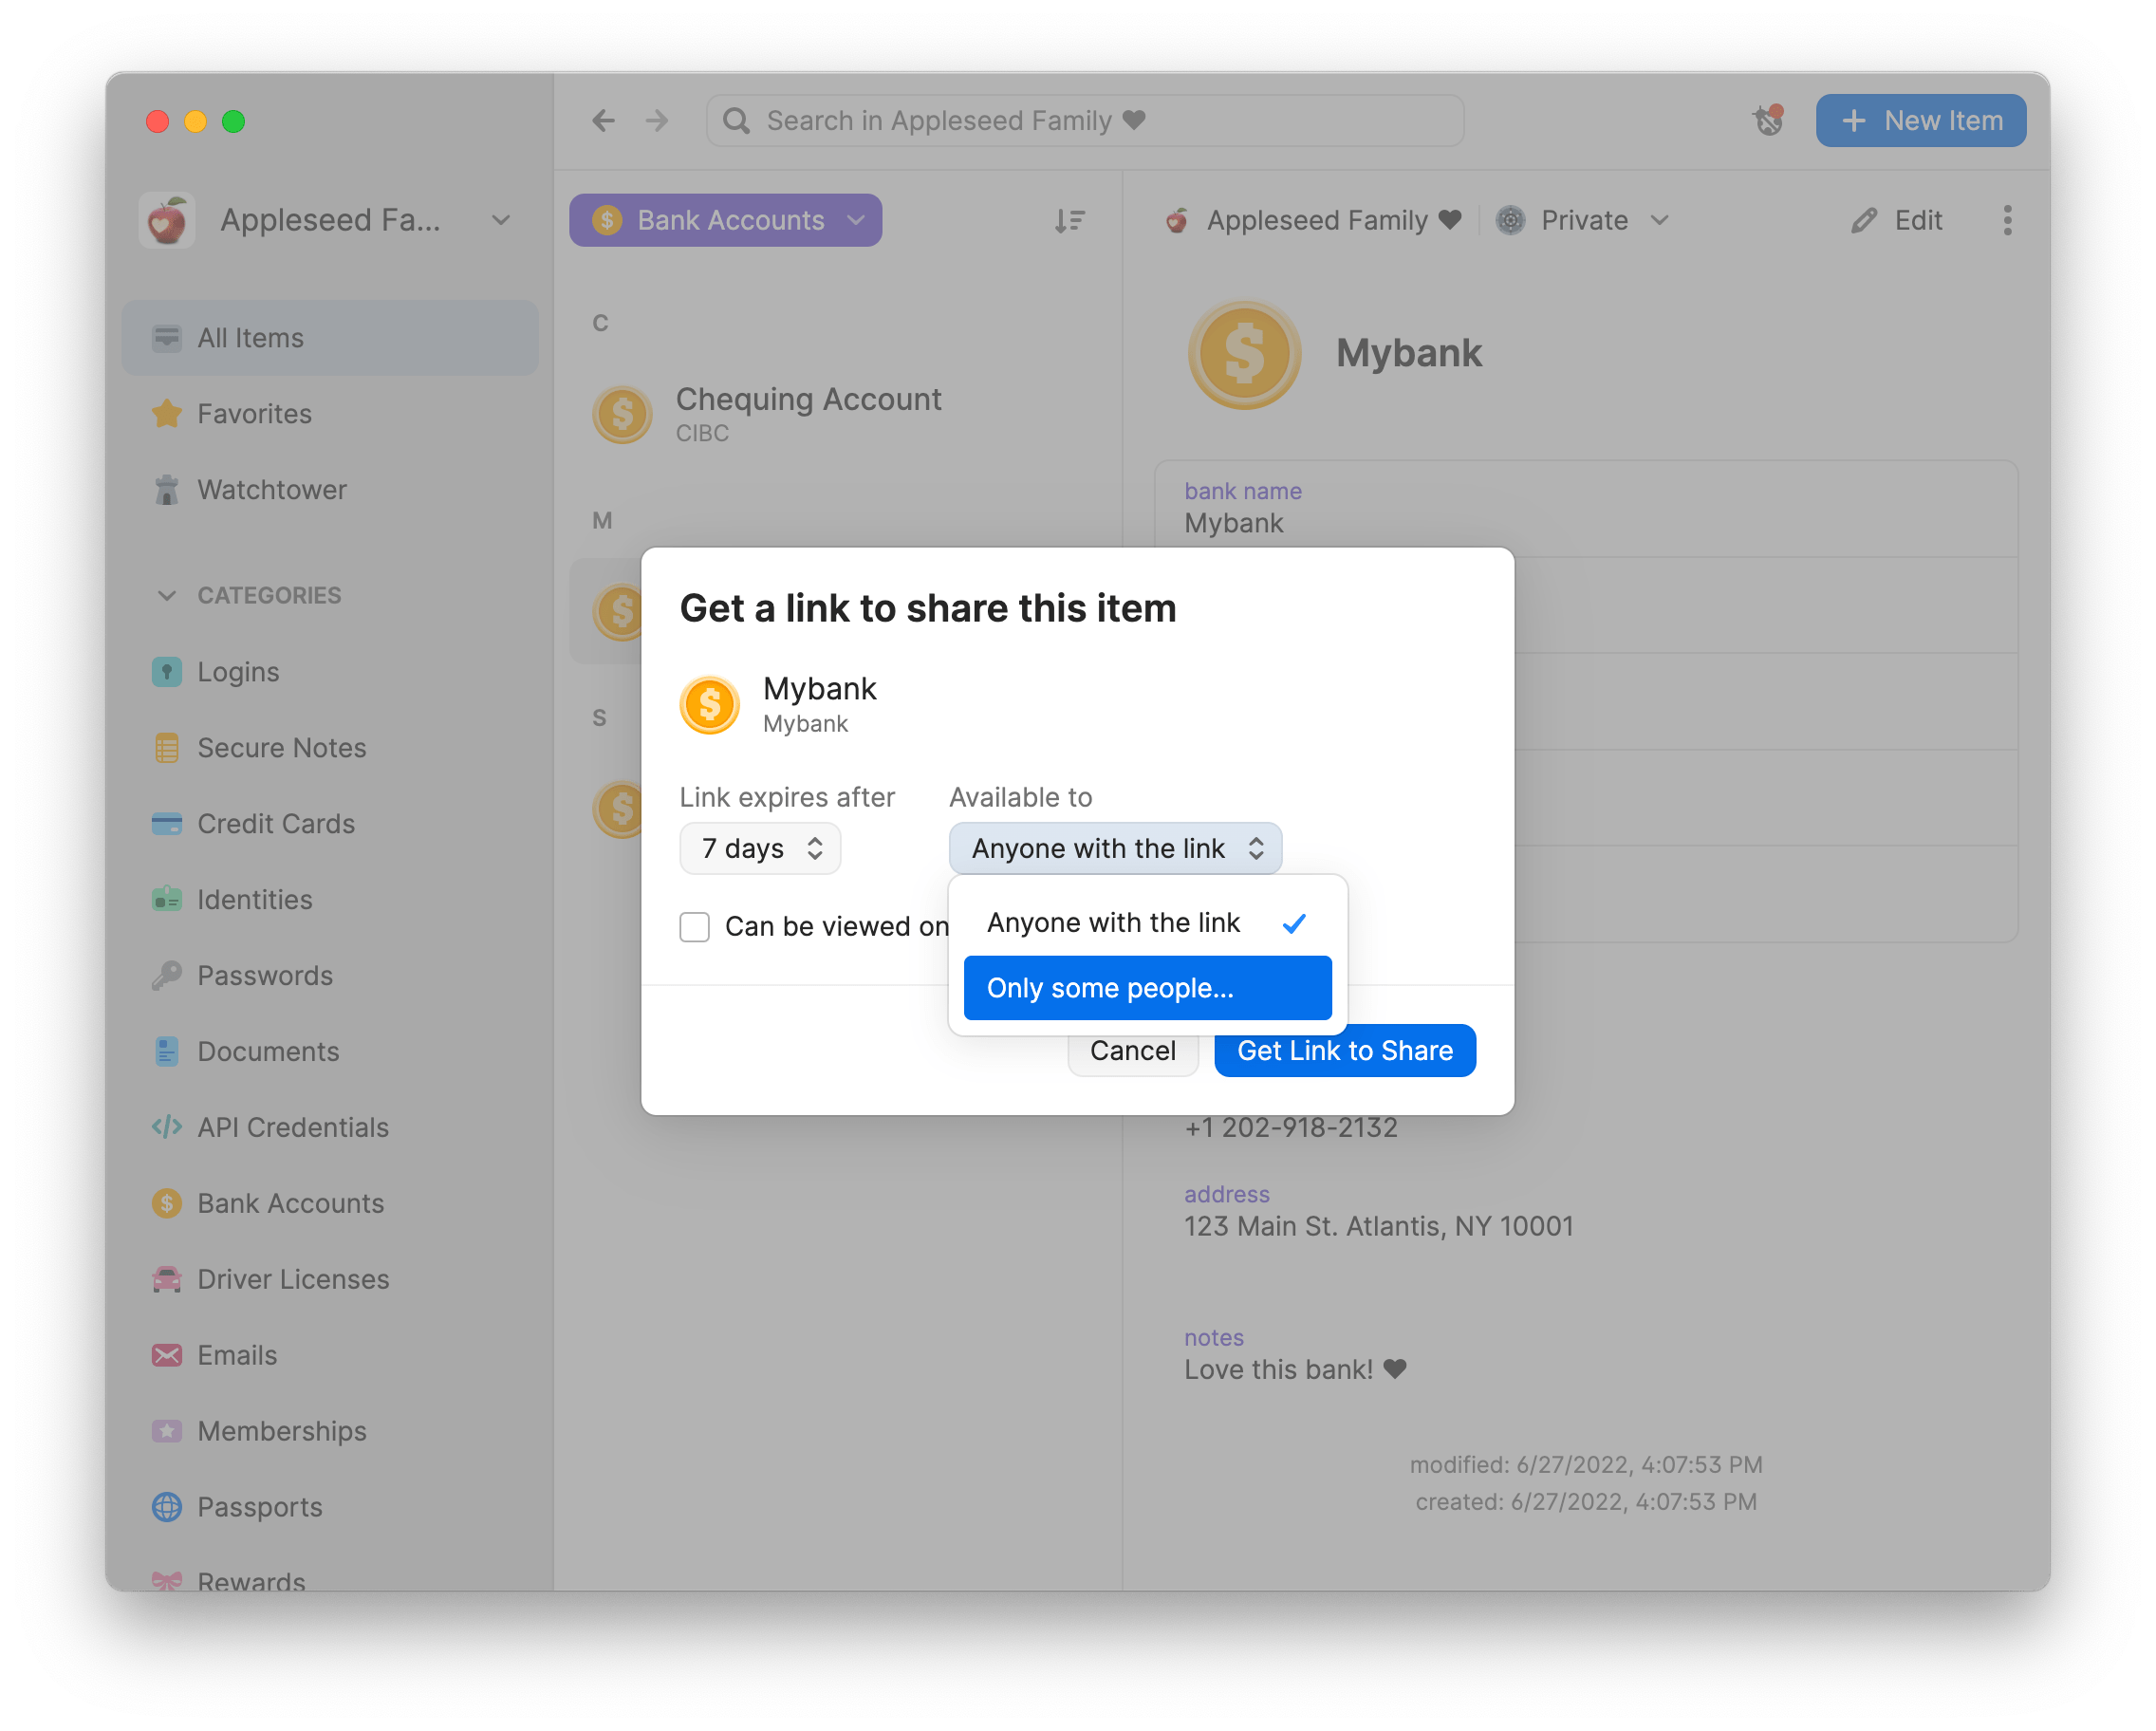Open All Items in the sidebar
2156x1731 pixels.
[329, 338]
